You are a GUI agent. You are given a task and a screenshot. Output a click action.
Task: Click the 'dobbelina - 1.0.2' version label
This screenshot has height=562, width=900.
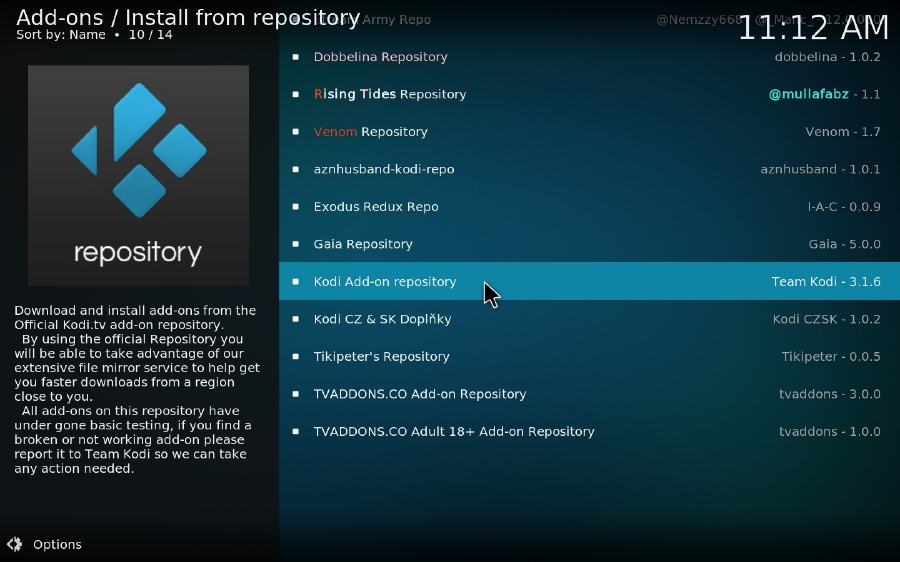click(827, 57)
